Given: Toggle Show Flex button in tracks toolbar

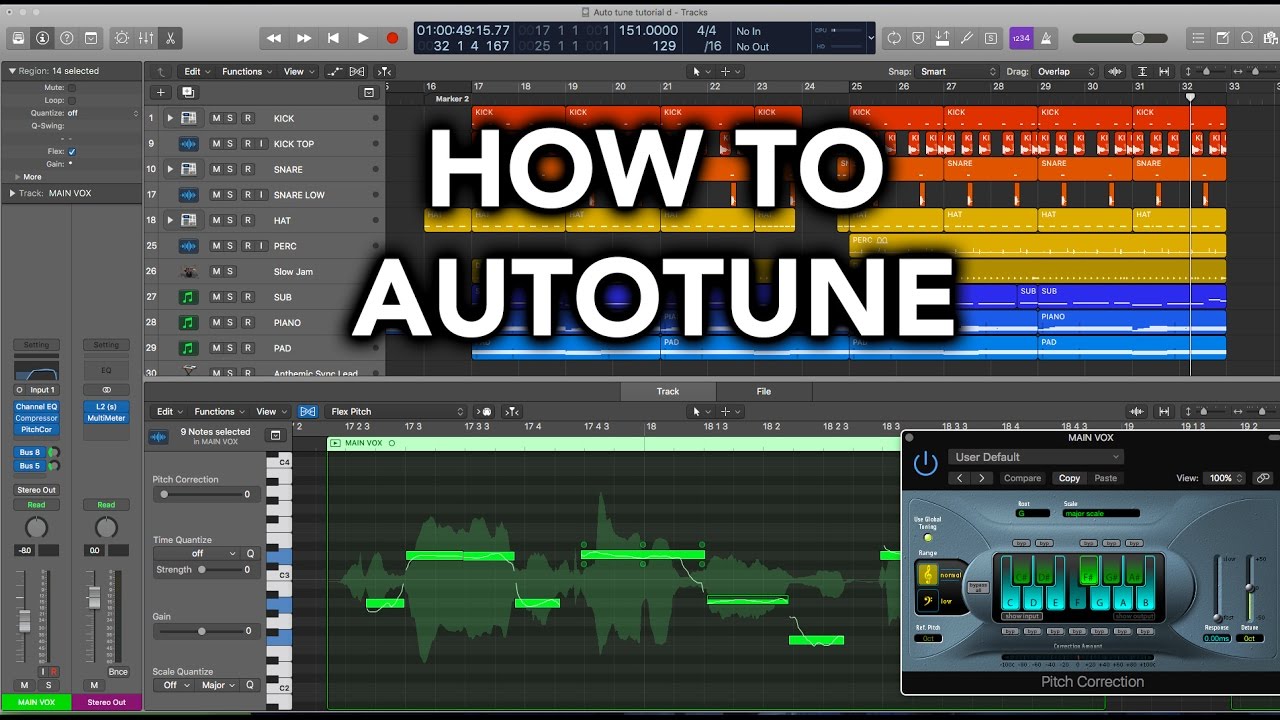Looking at the screenshot, I should tap(359, 72).
